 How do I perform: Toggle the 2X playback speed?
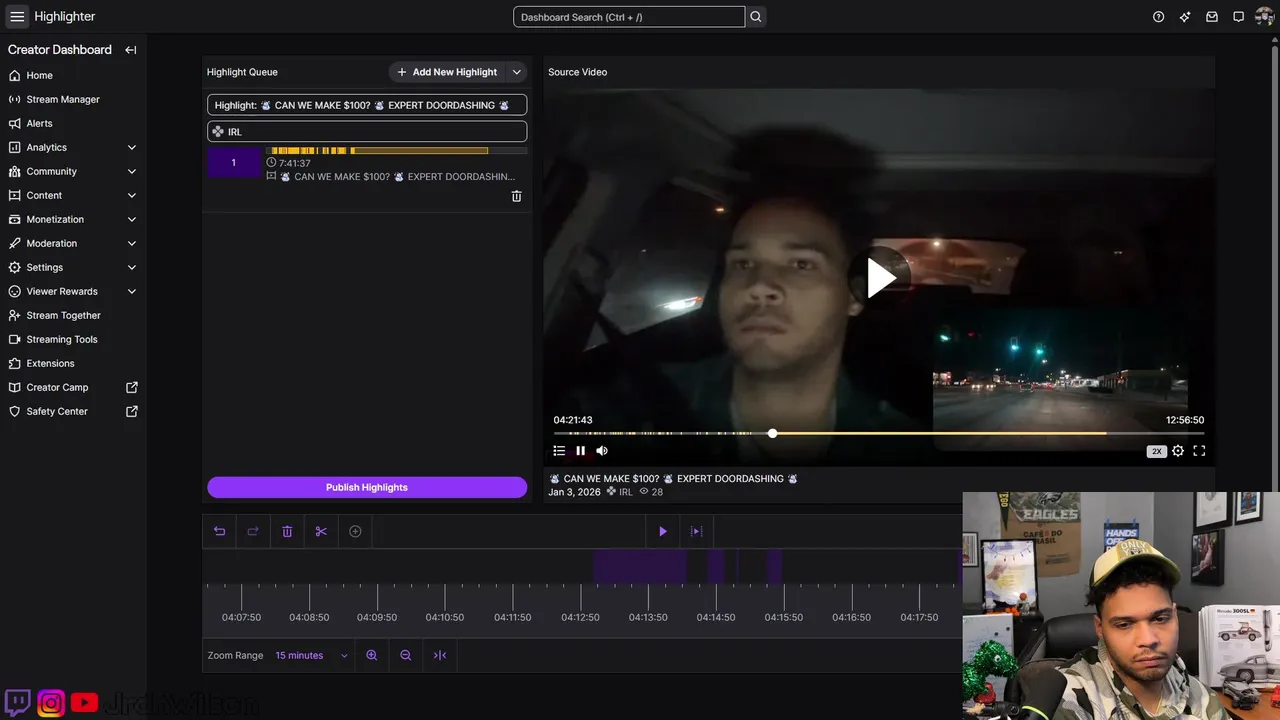coord(1157,451)
